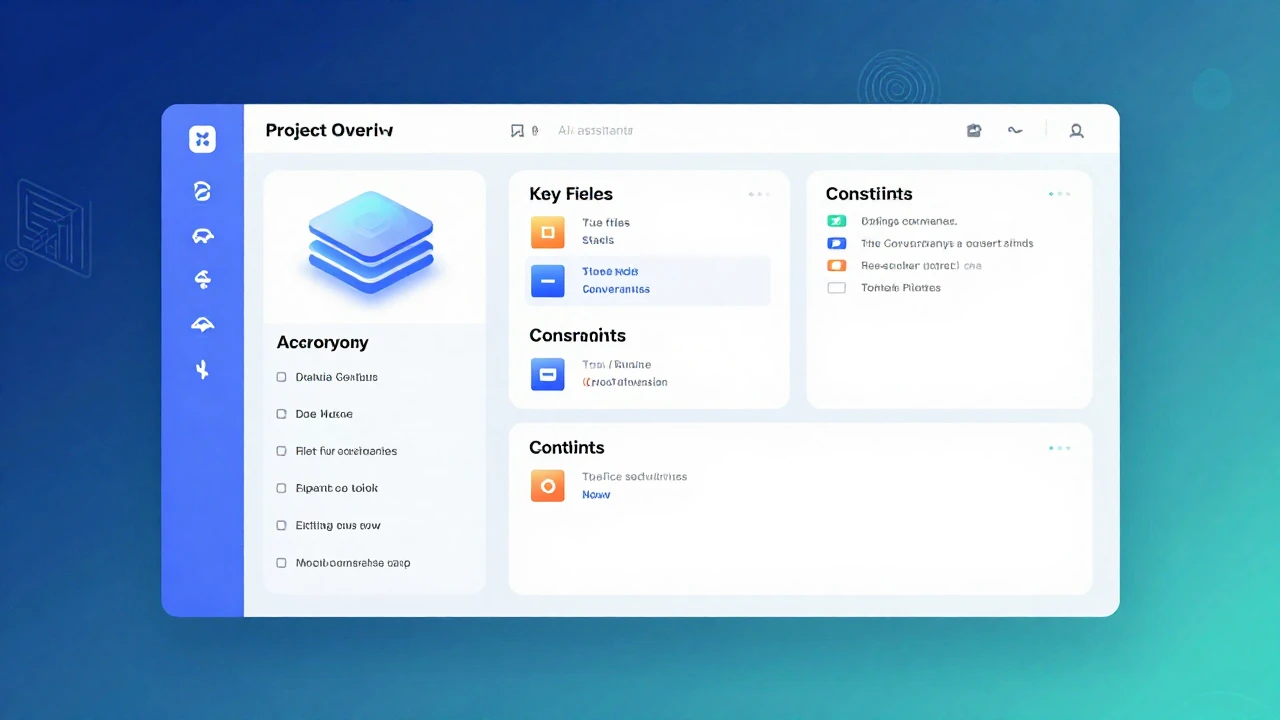Open the share folder icon in header

974,130
